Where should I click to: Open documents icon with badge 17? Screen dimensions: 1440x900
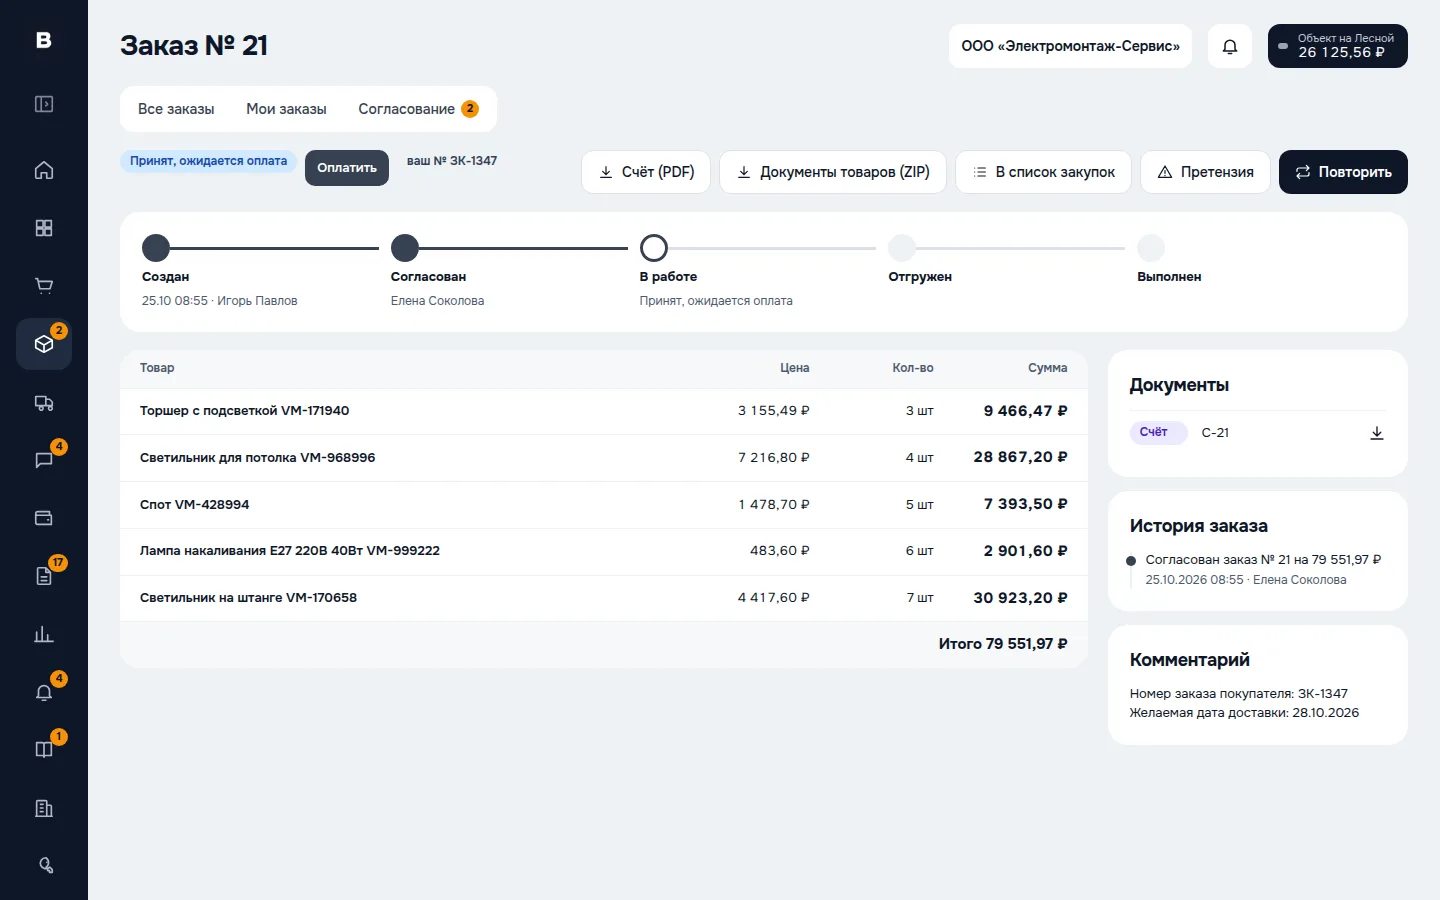[x=44, y=576]
